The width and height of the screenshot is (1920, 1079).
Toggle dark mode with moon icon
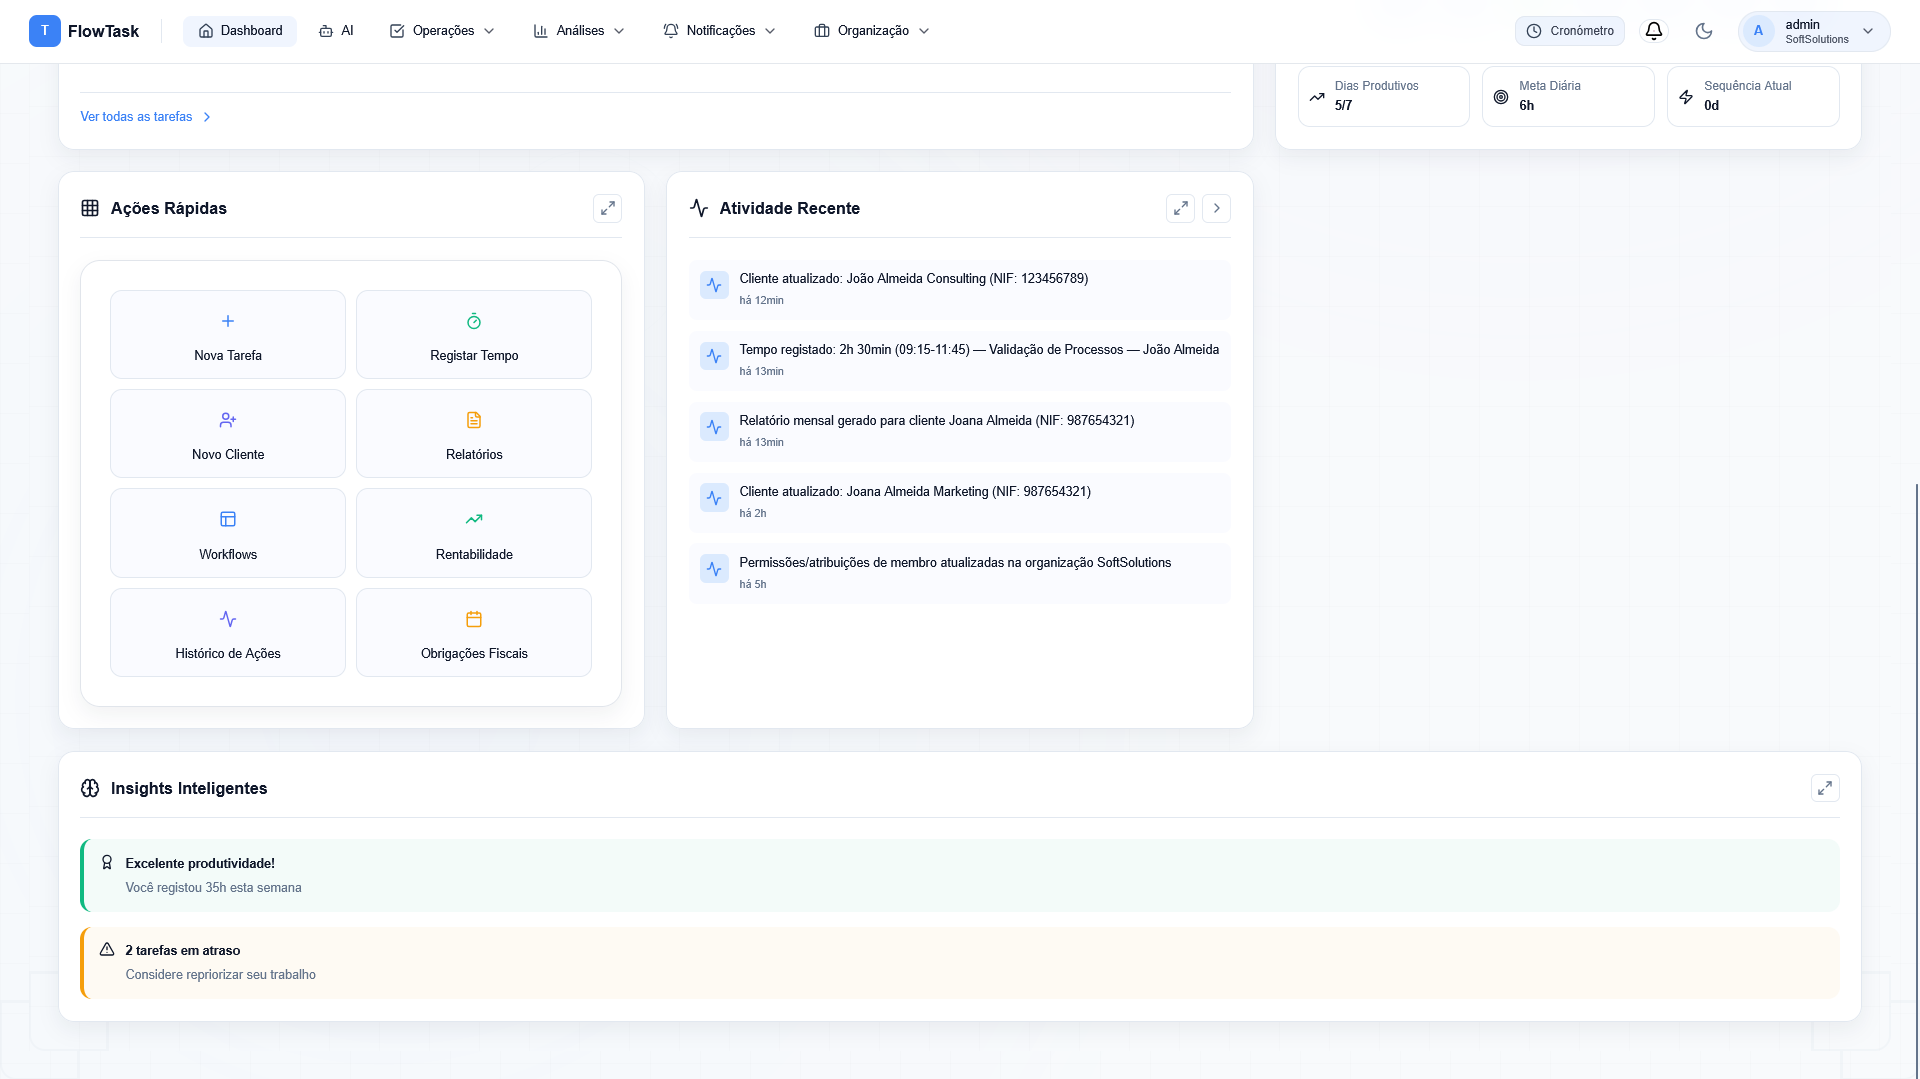(x=1704, y=31)
